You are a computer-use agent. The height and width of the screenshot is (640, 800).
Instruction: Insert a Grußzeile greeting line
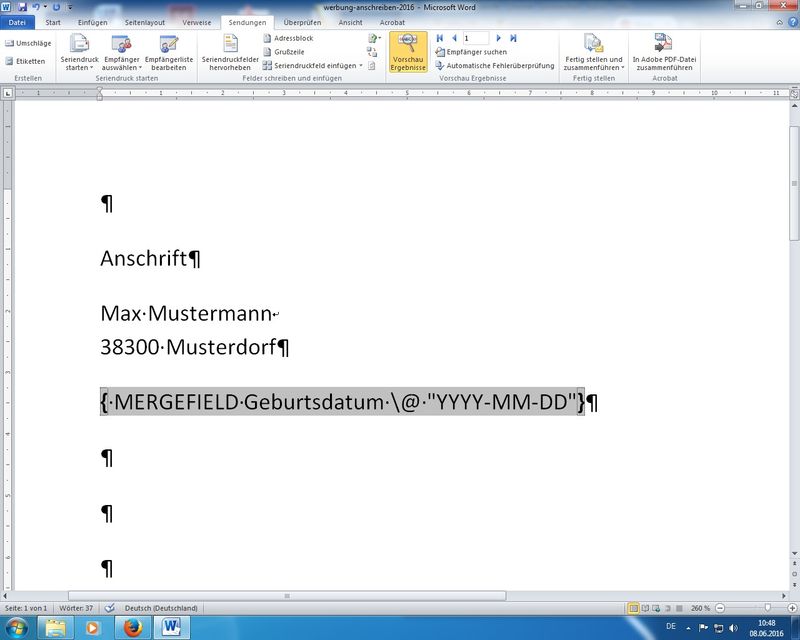point(284,52)
